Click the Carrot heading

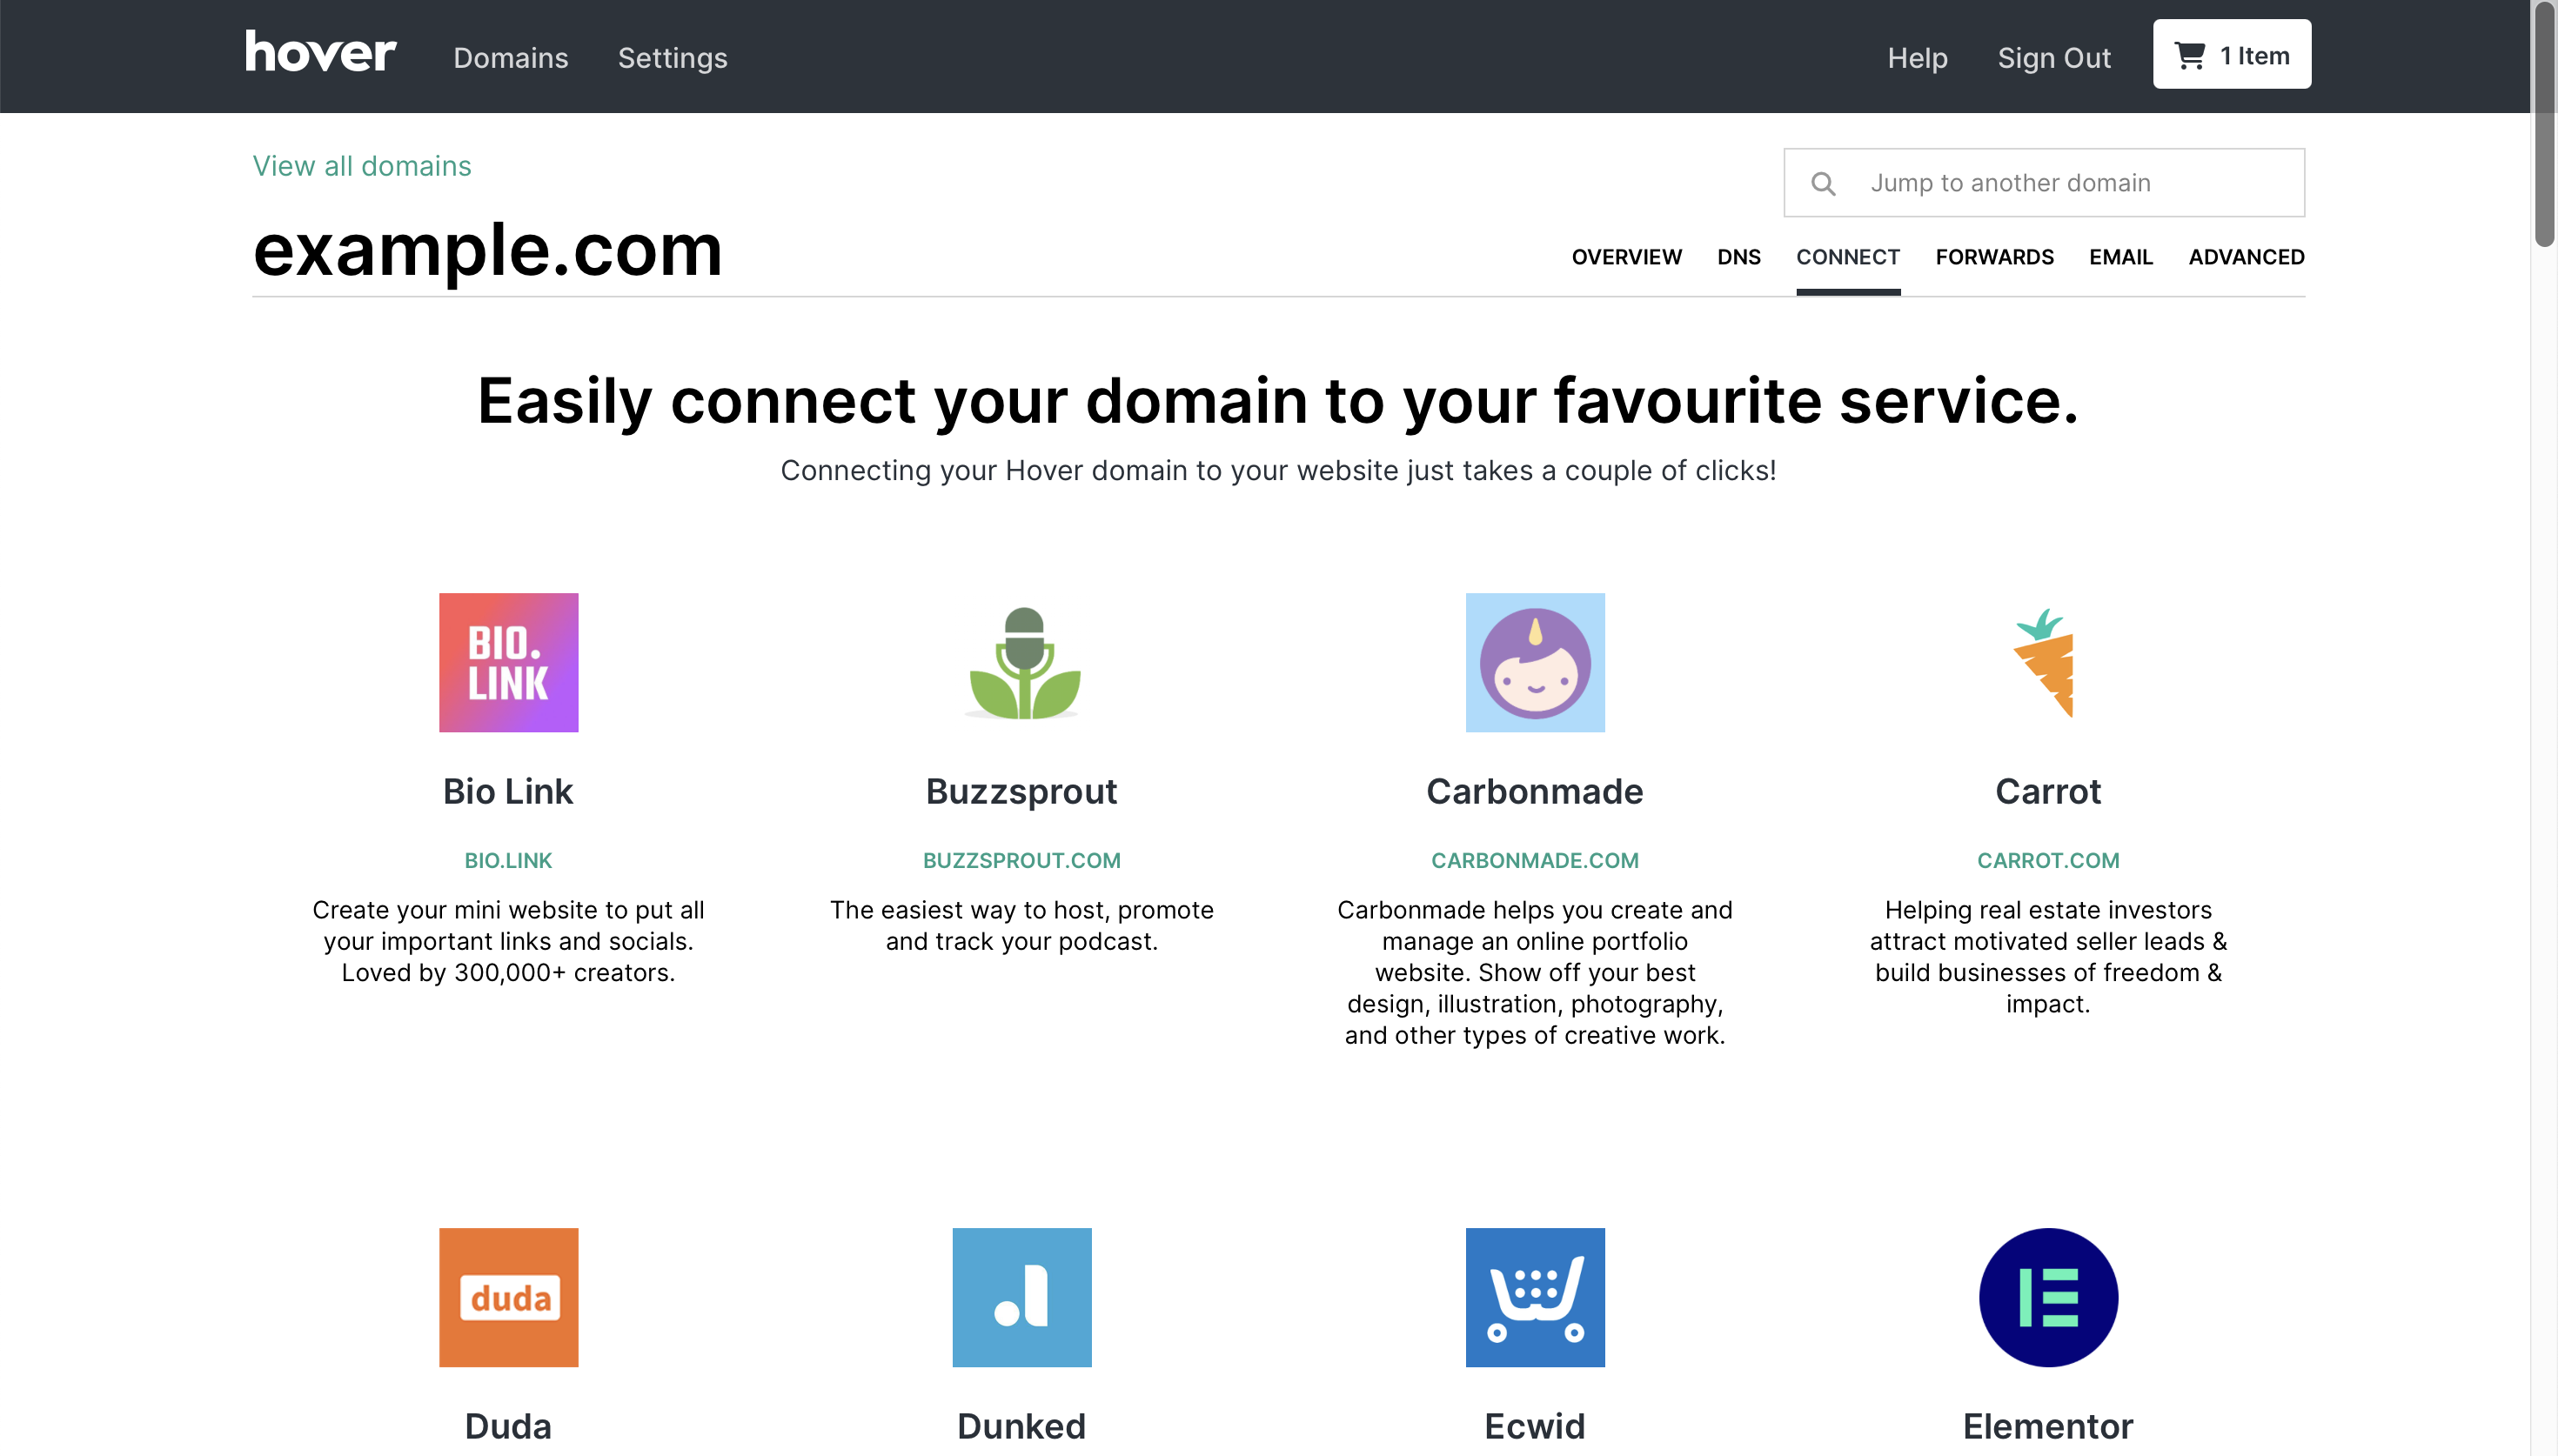(2047, 791)
